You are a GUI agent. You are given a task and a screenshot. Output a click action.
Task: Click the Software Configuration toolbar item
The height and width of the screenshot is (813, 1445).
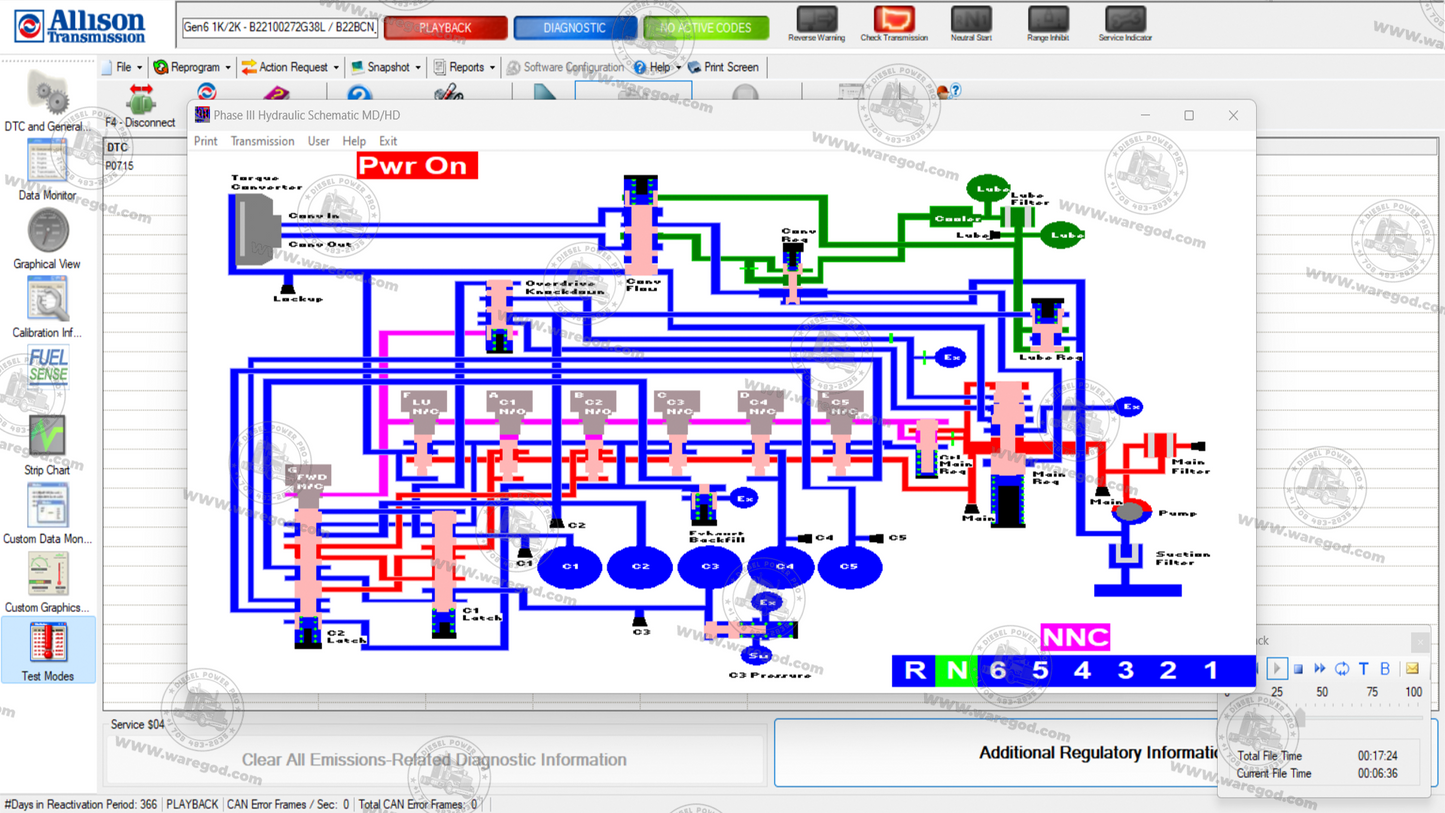click(565, 67)
